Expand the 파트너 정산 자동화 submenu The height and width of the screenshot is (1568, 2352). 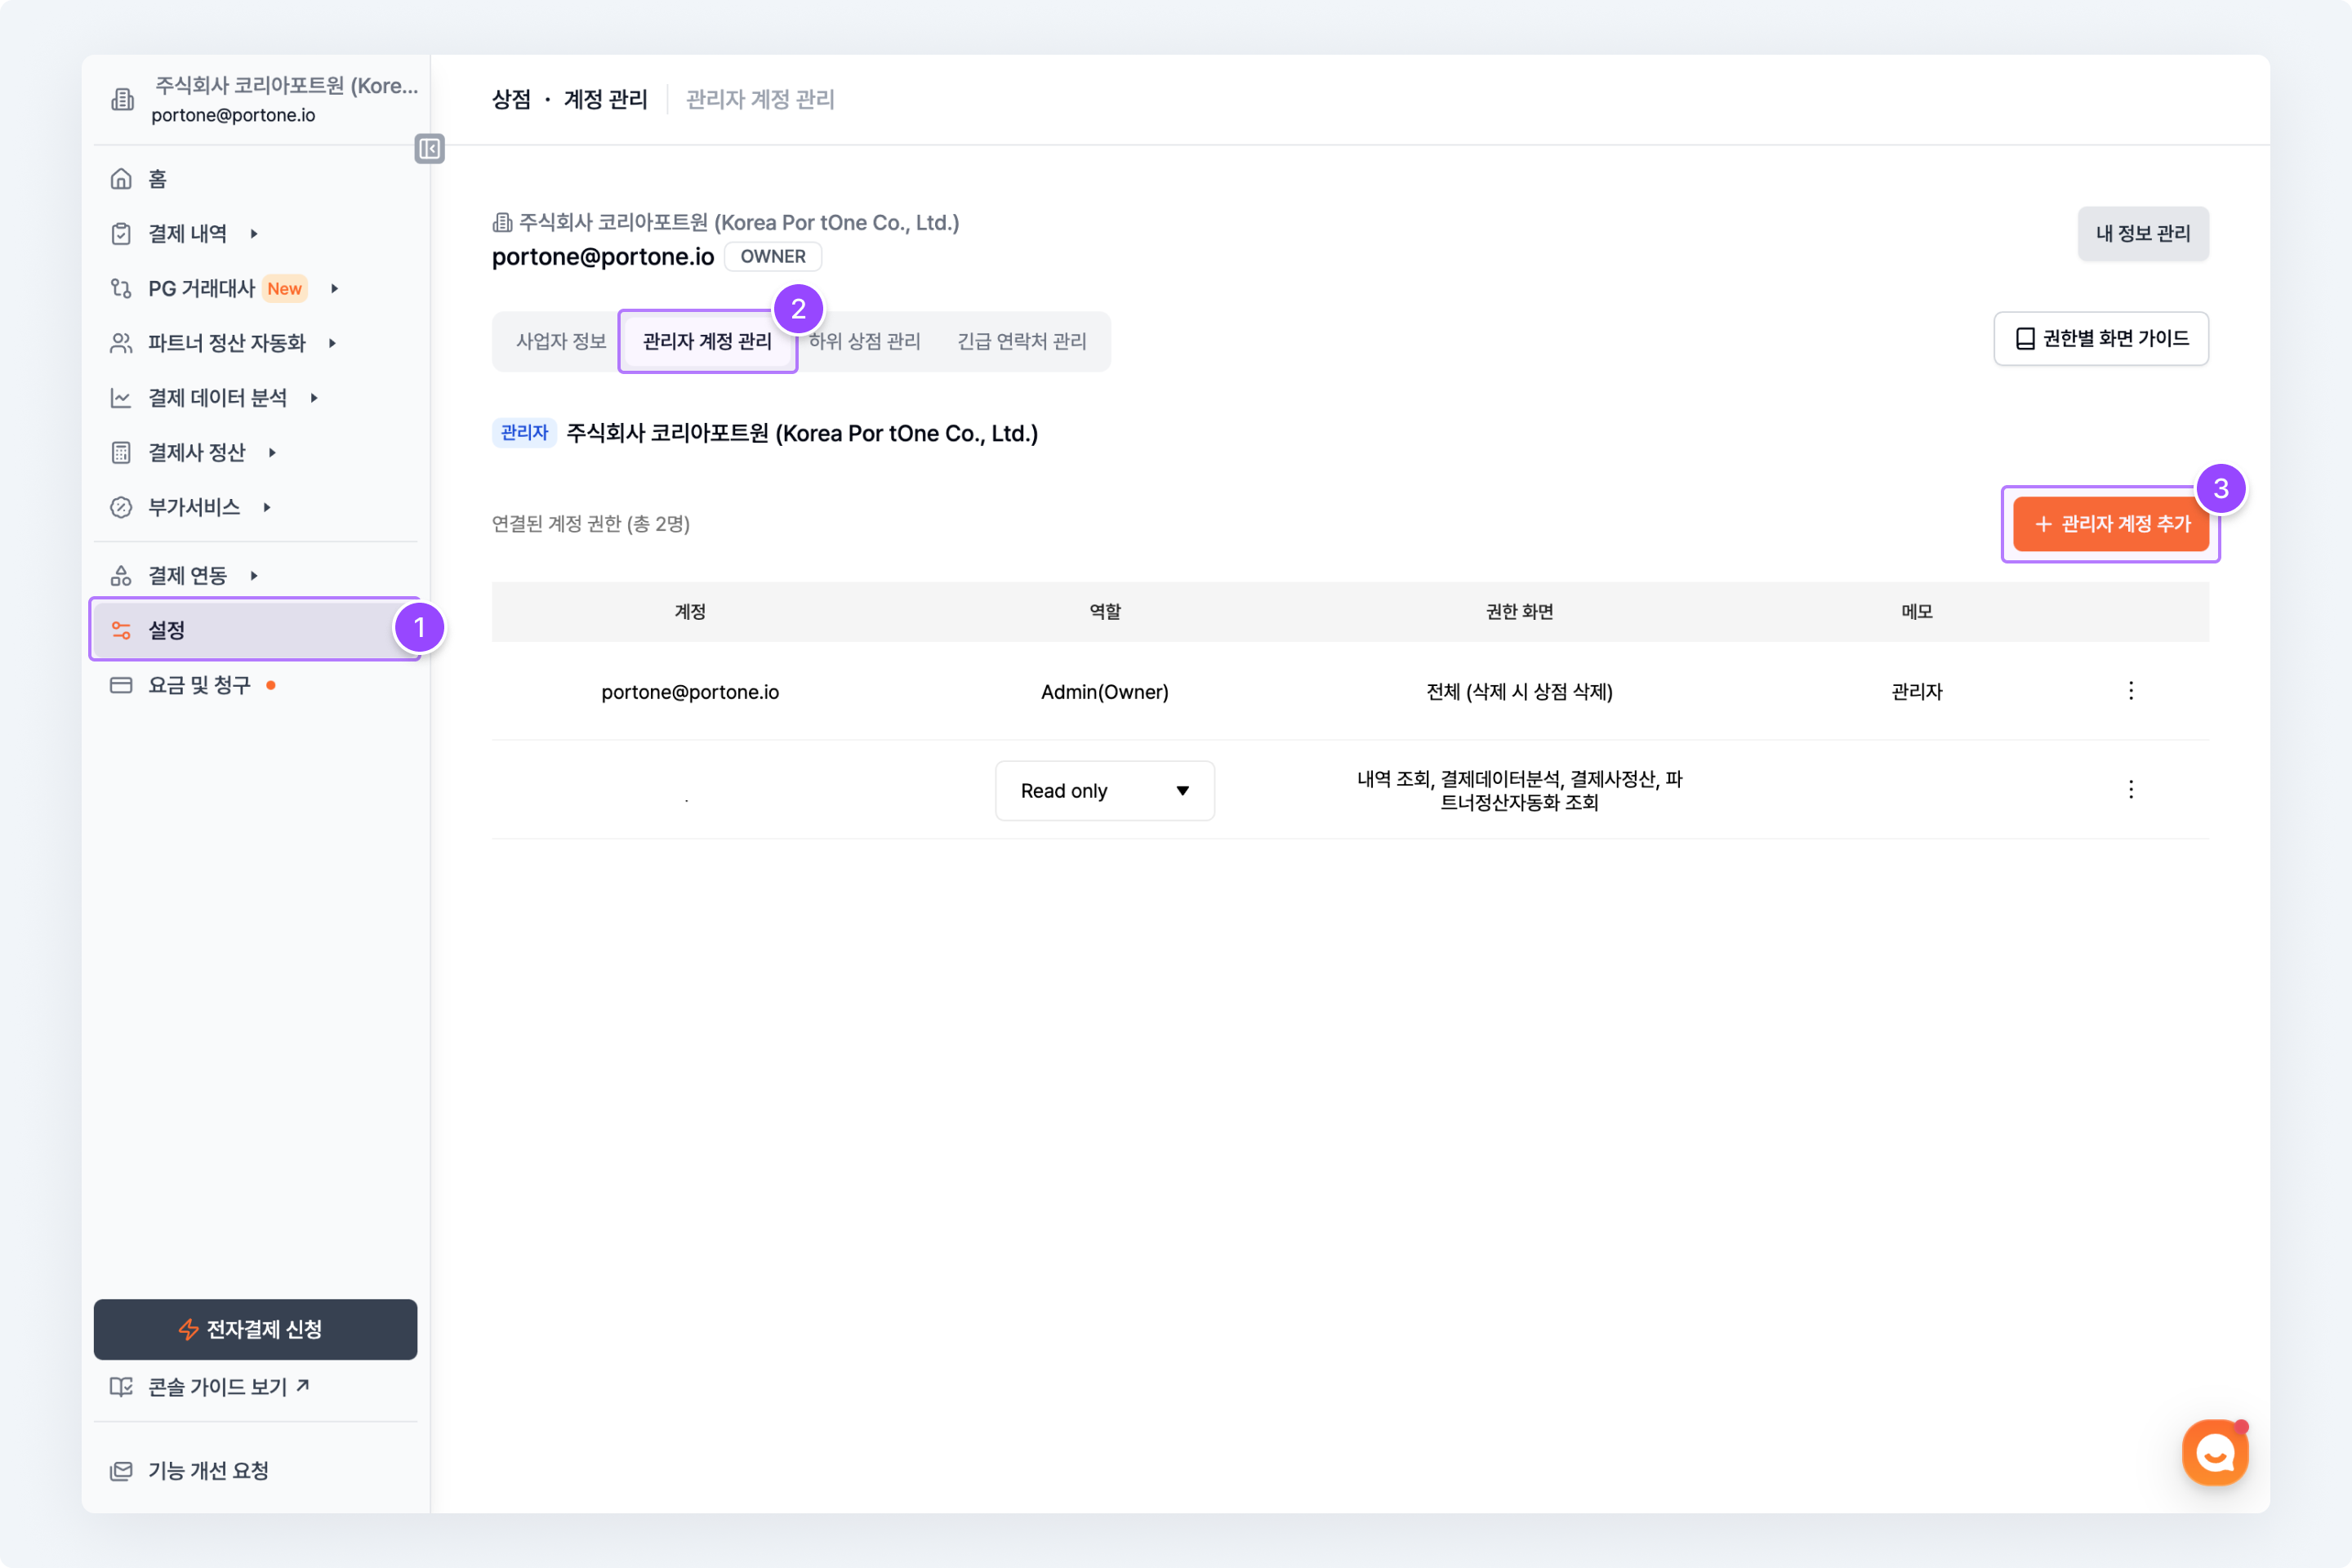pos(332,344)
